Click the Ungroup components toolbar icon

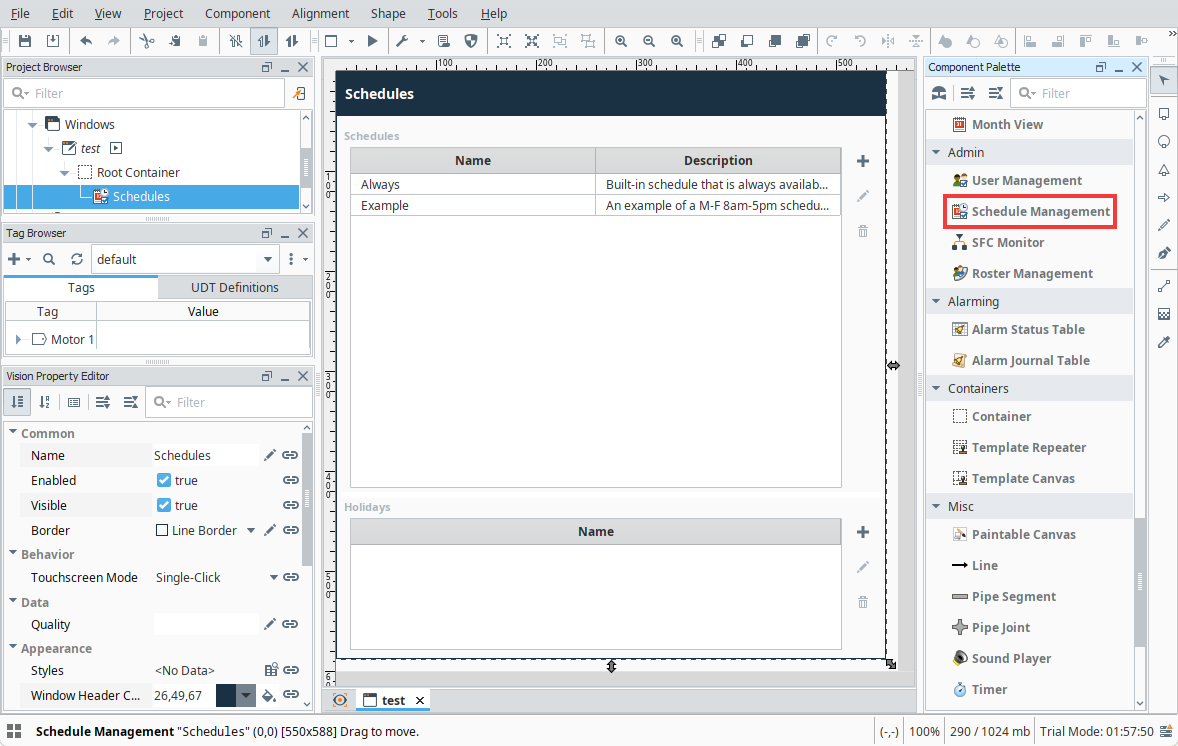pyautogui.click(x=587, y=41)
